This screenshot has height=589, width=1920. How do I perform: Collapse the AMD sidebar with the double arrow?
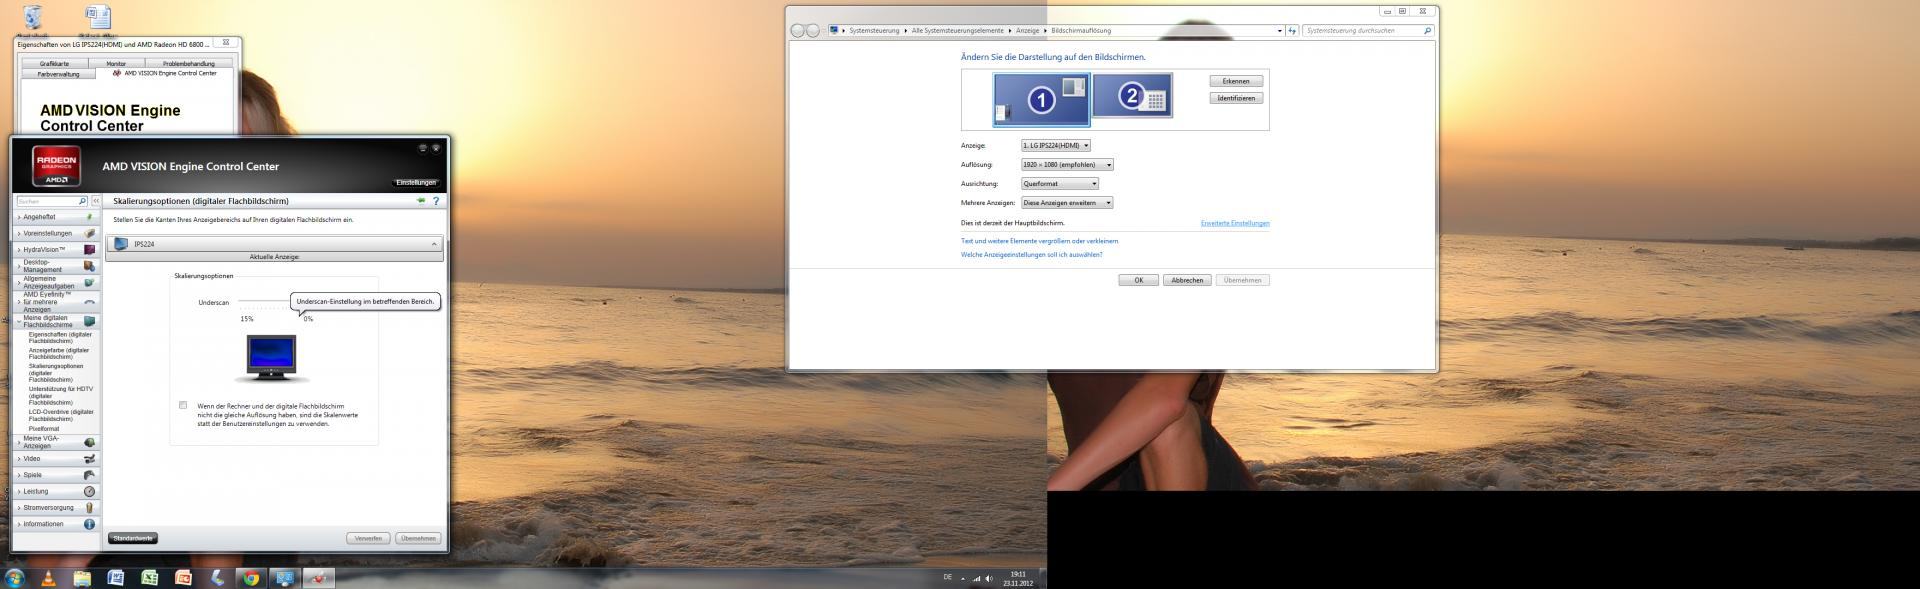coord(96,201)
